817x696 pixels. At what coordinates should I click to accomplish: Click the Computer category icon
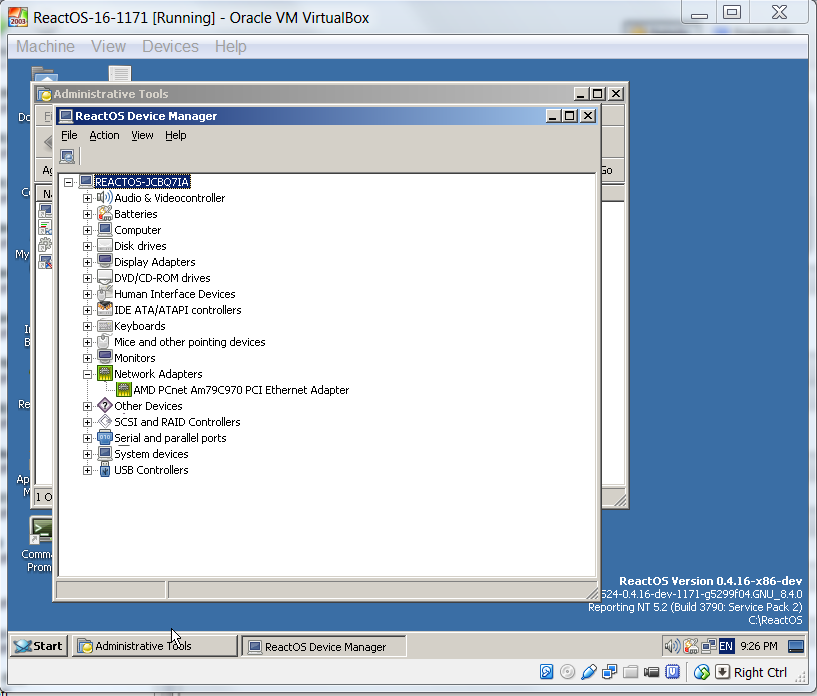pos(105,230)
